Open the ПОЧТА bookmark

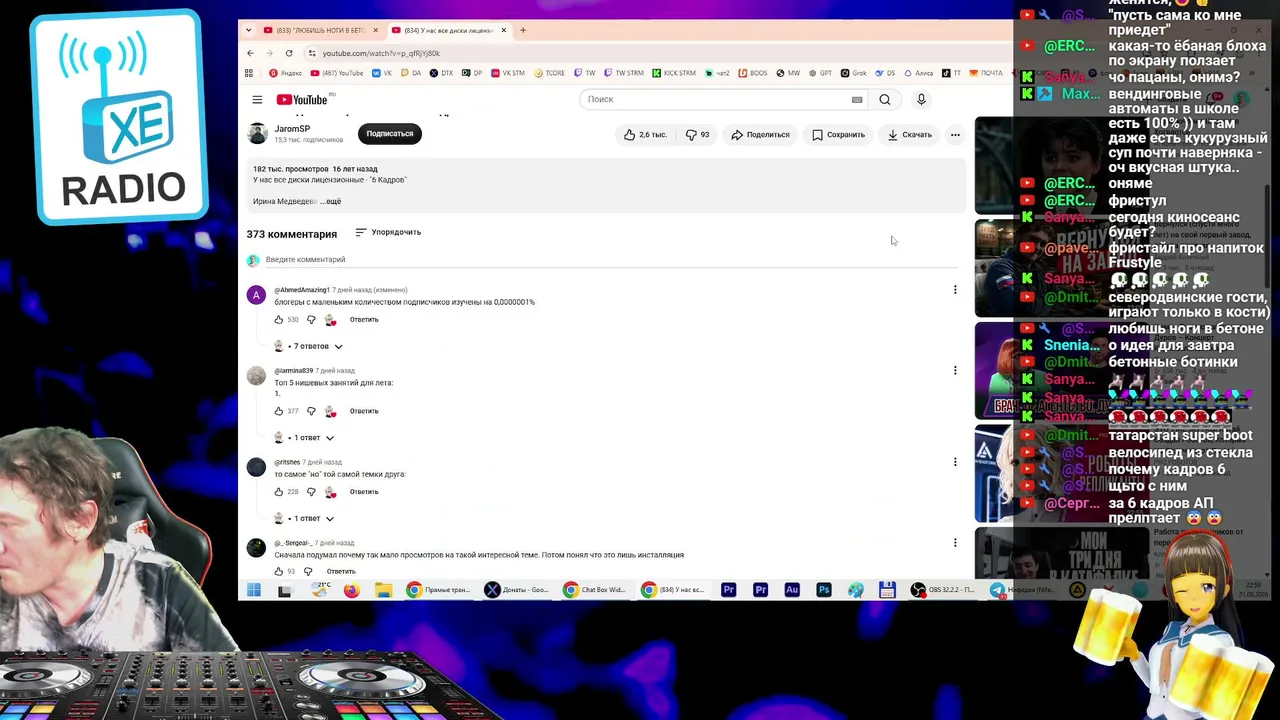(986, 73)
